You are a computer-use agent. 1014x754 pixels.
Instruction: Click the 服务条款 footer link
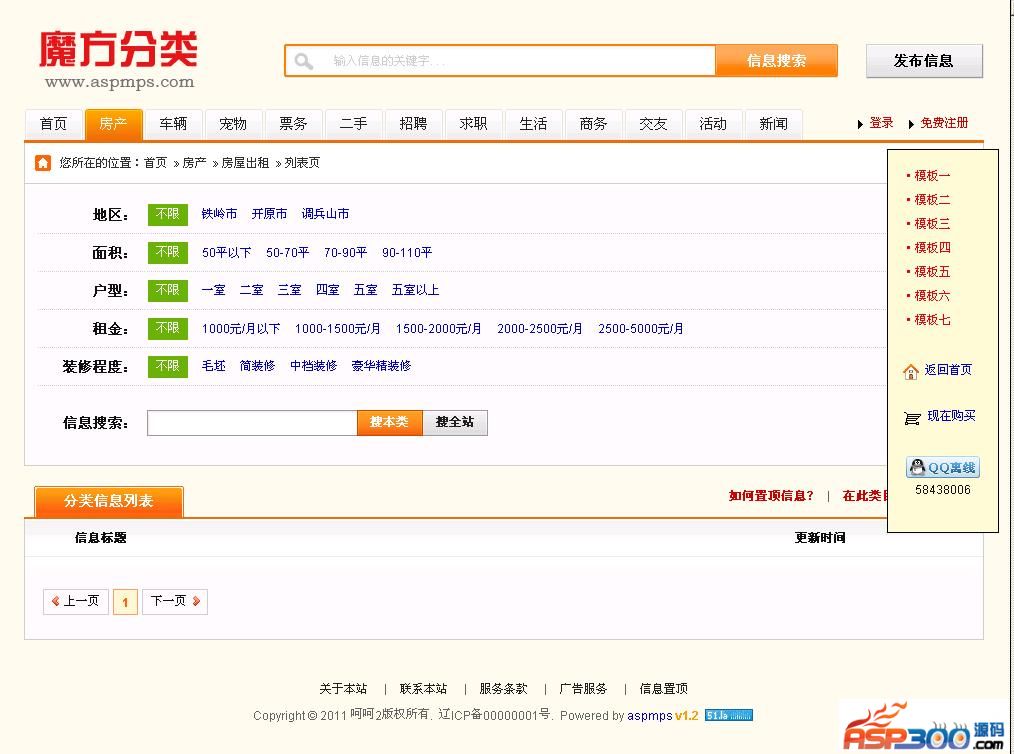[503, 689]
